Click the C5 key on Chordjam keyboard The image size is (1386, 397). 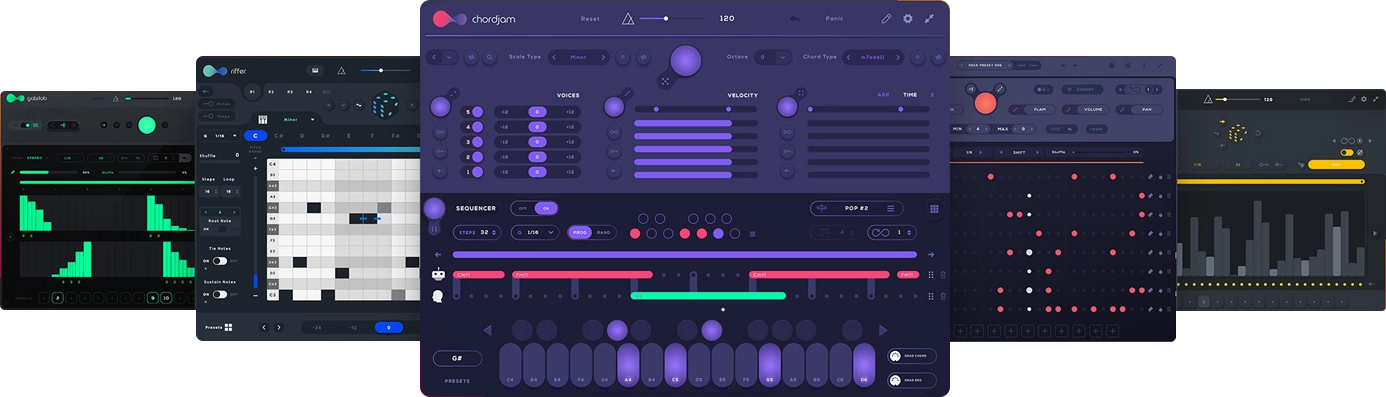(675, 364)
